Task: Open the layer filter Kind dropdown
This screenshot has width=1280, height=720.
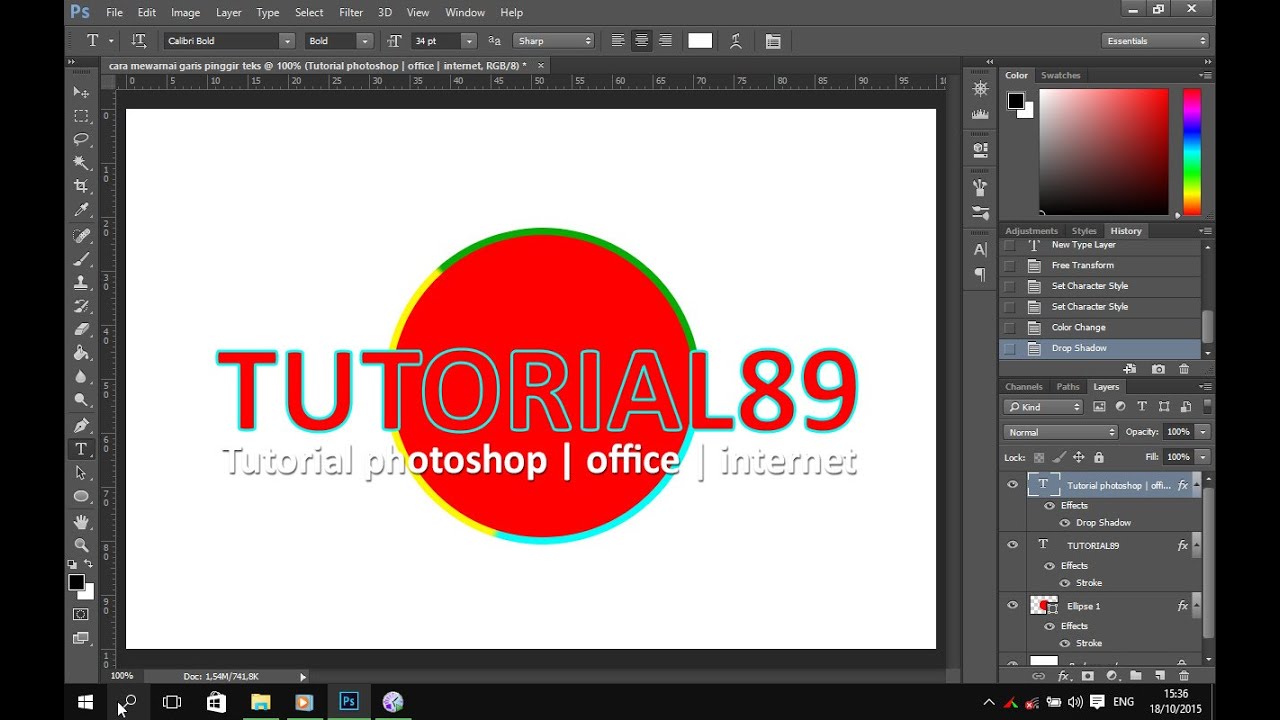Action: pyautogui.click(x=1044, y=407)
